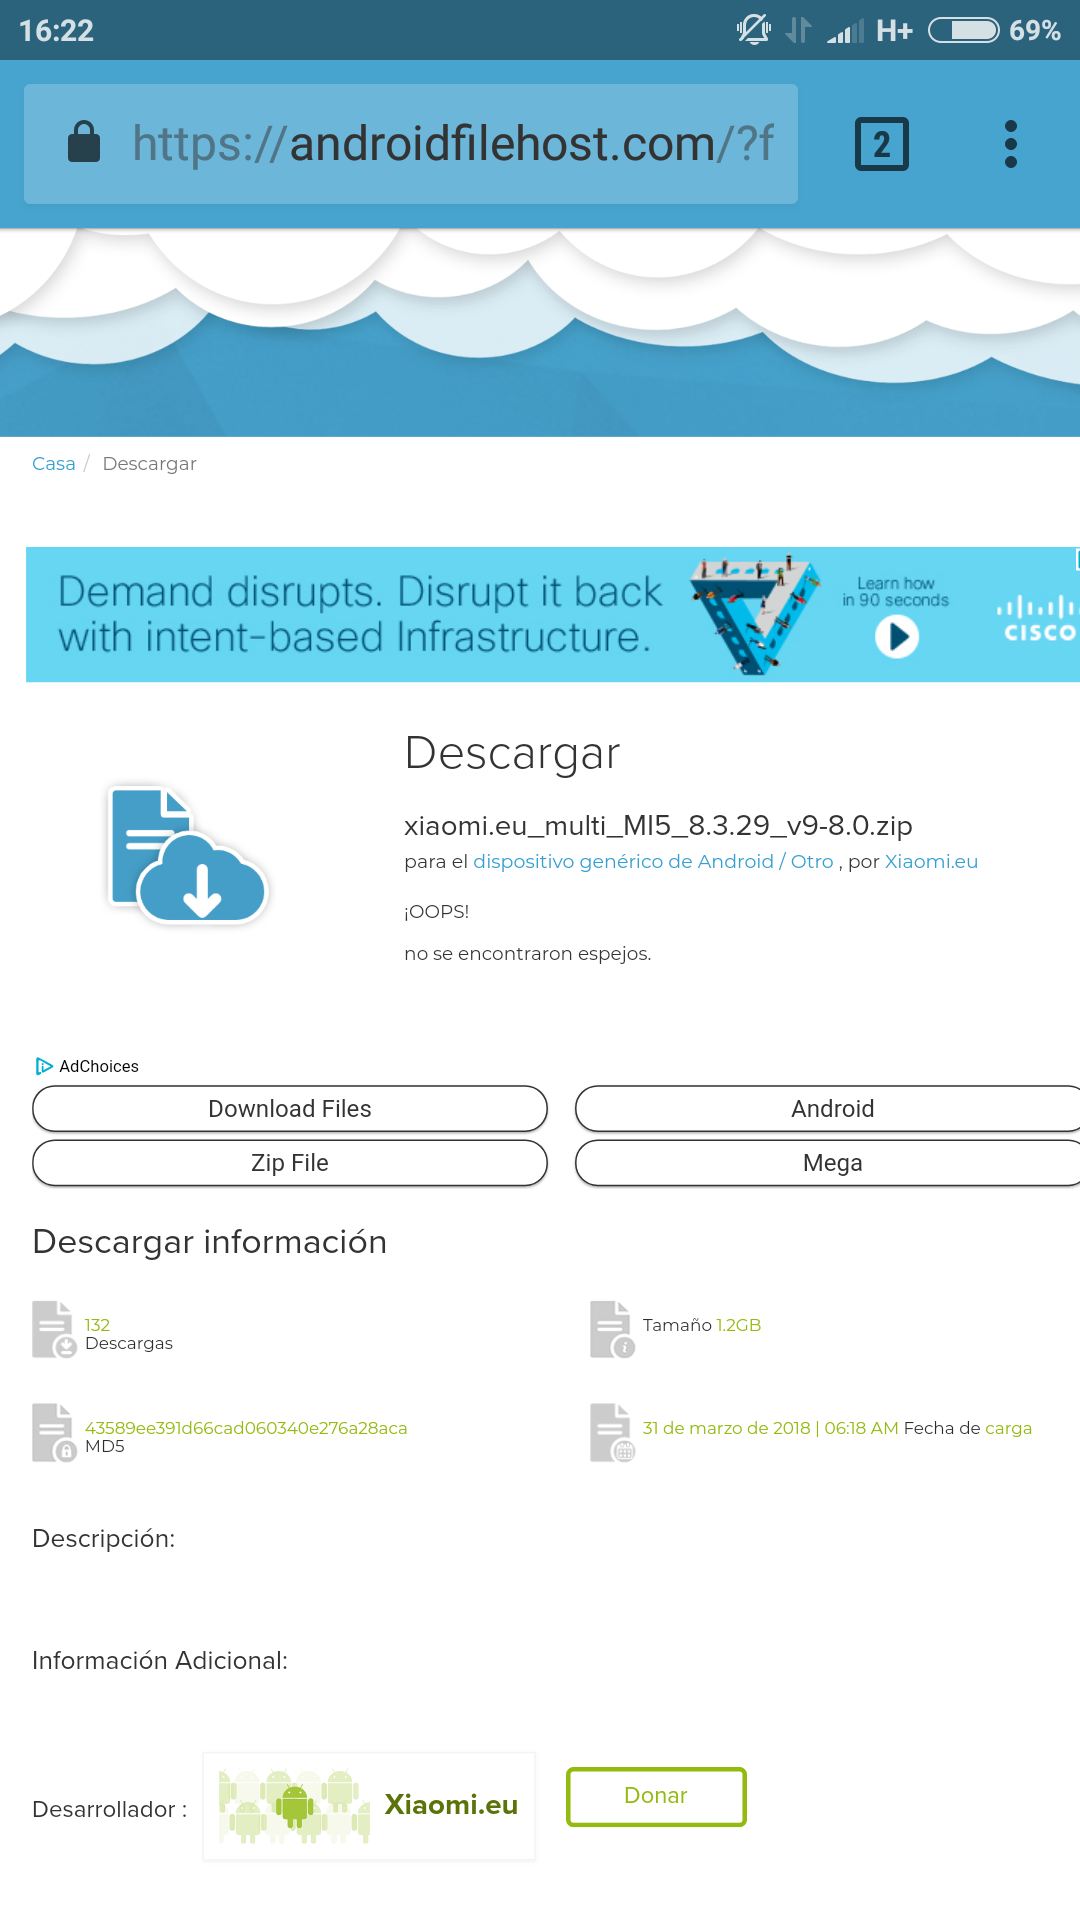Tap the 16:22 clock in status bar
The height and width of the screenshot is (1920, 1080).
56,31
